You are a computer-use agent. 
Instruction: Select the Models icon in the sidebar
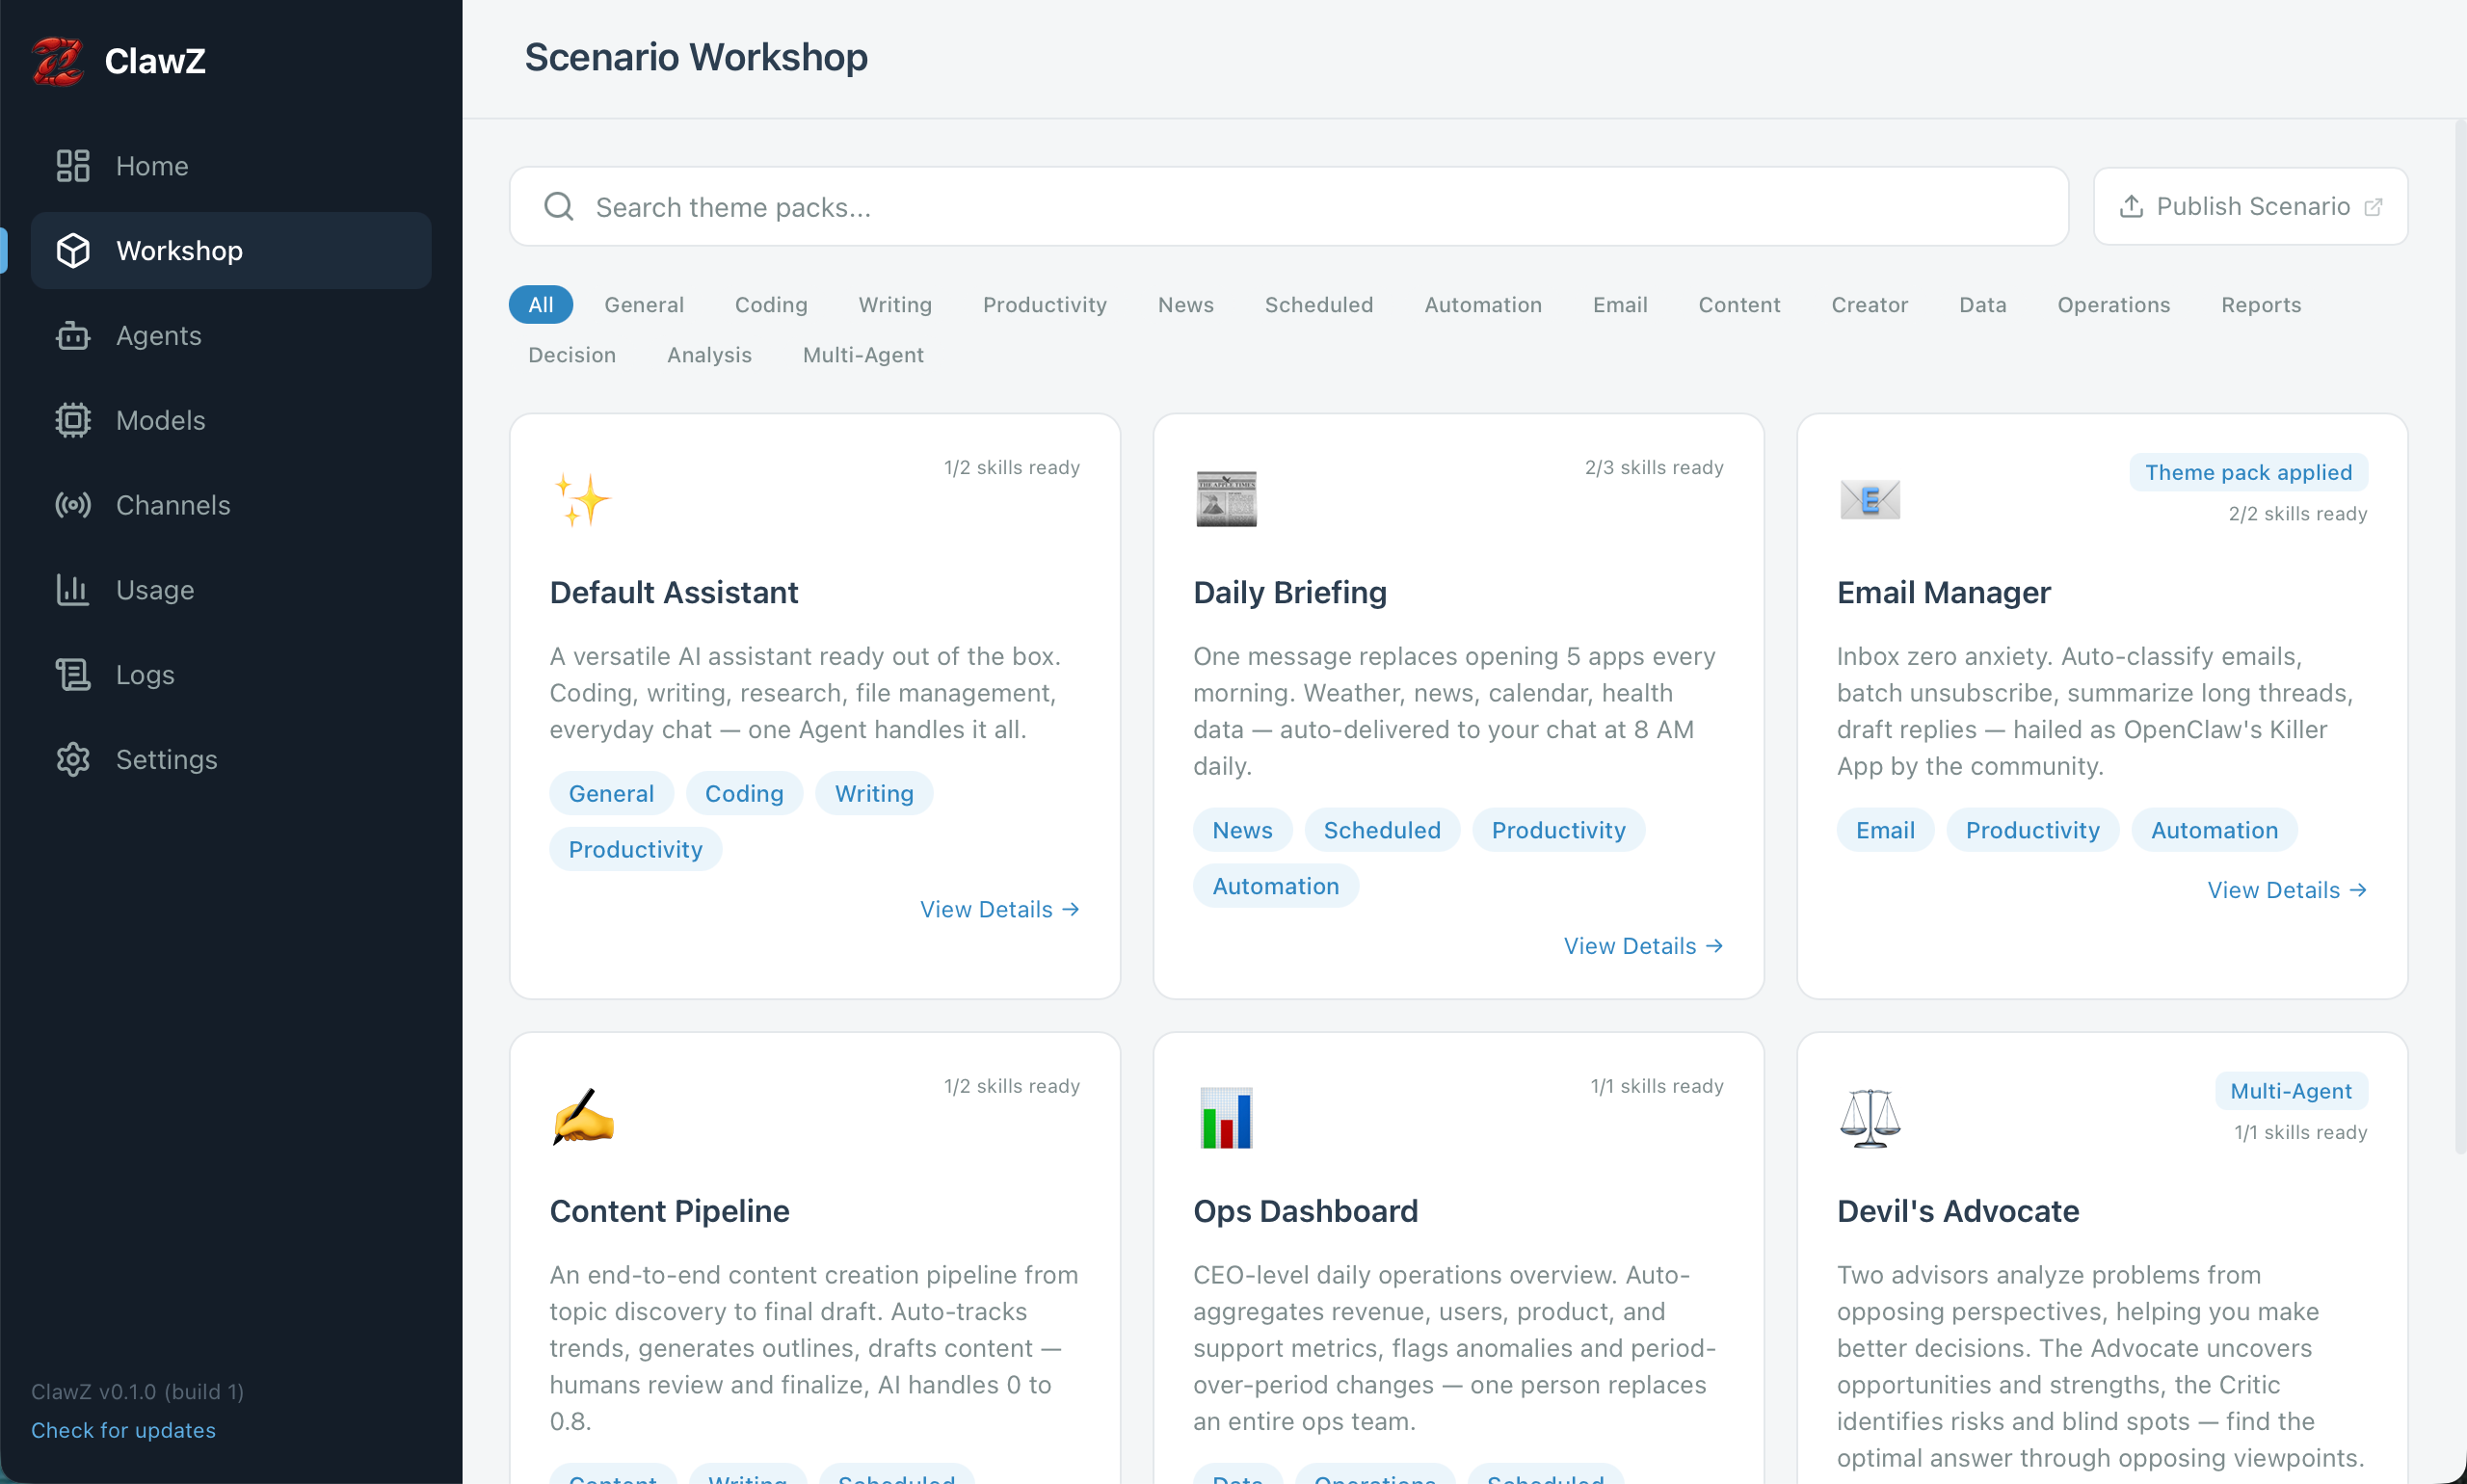point(72,420)
